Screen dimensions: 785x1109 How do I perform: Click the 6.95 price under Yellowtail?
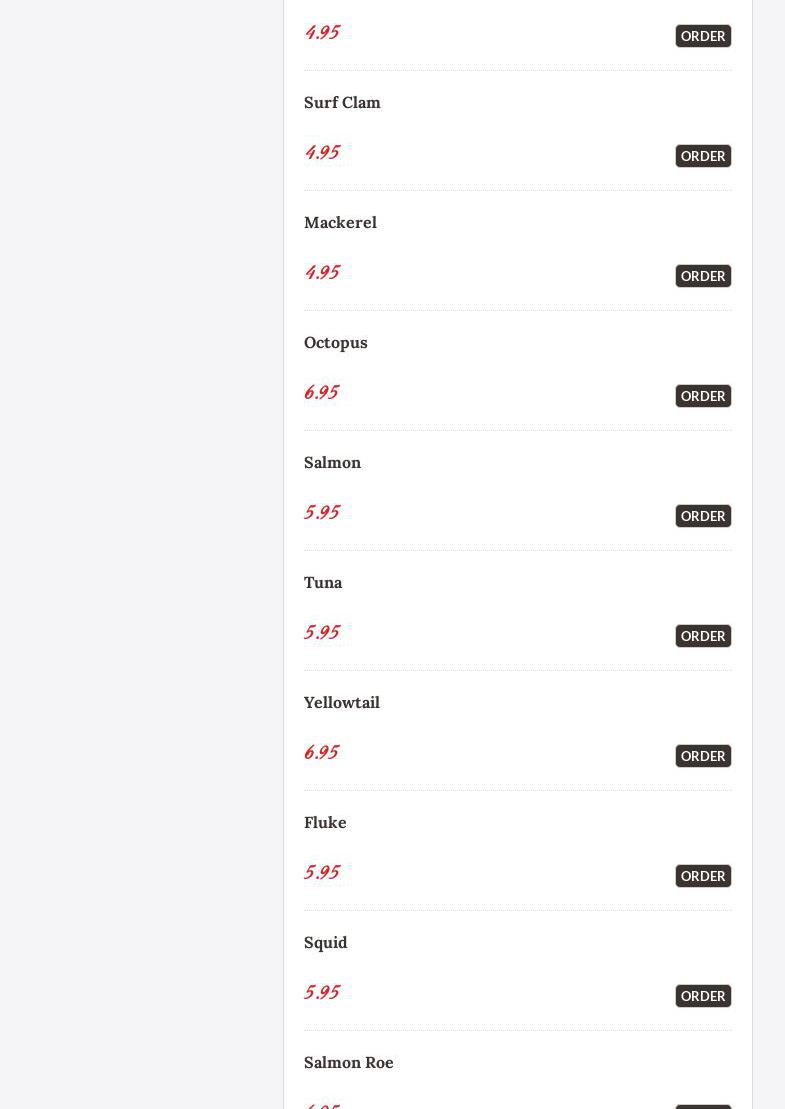pos(321,752)
